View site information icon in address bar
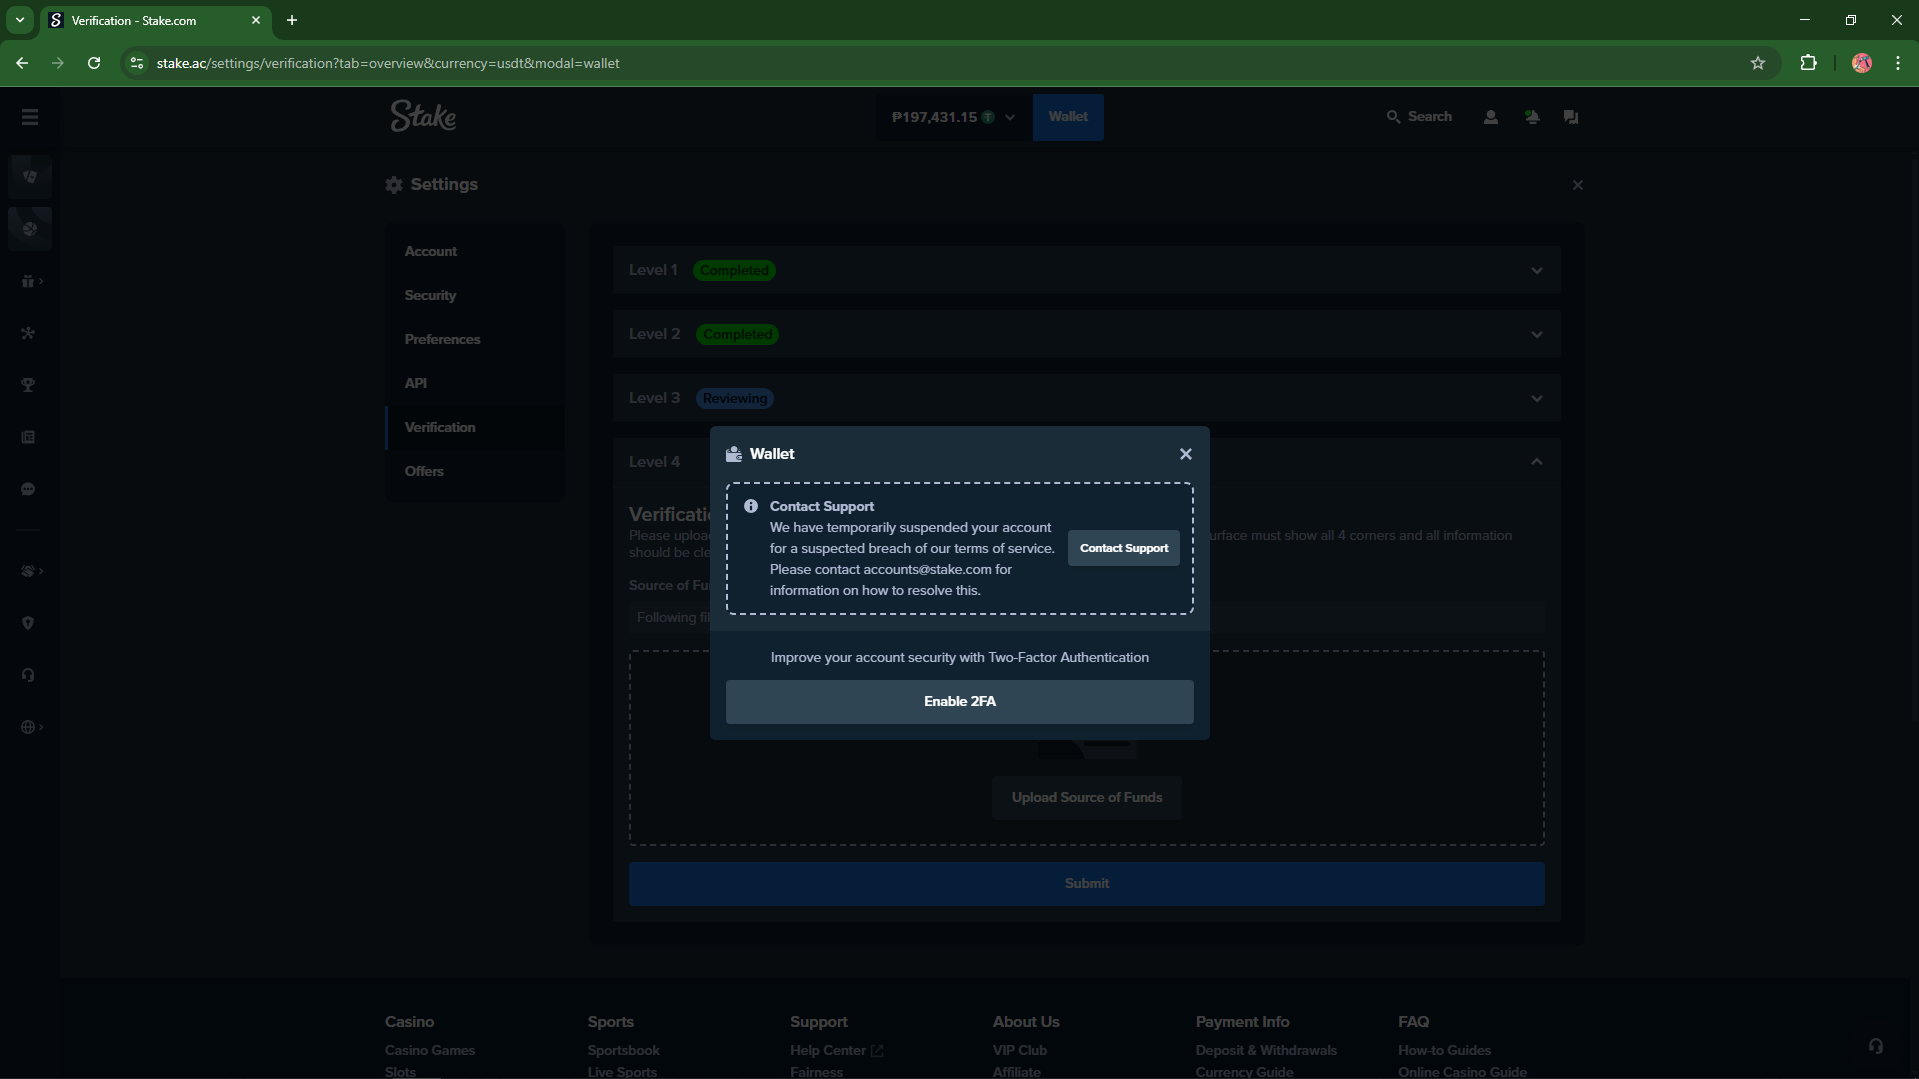This screenshot has height=1079, width=1919. 137,63
